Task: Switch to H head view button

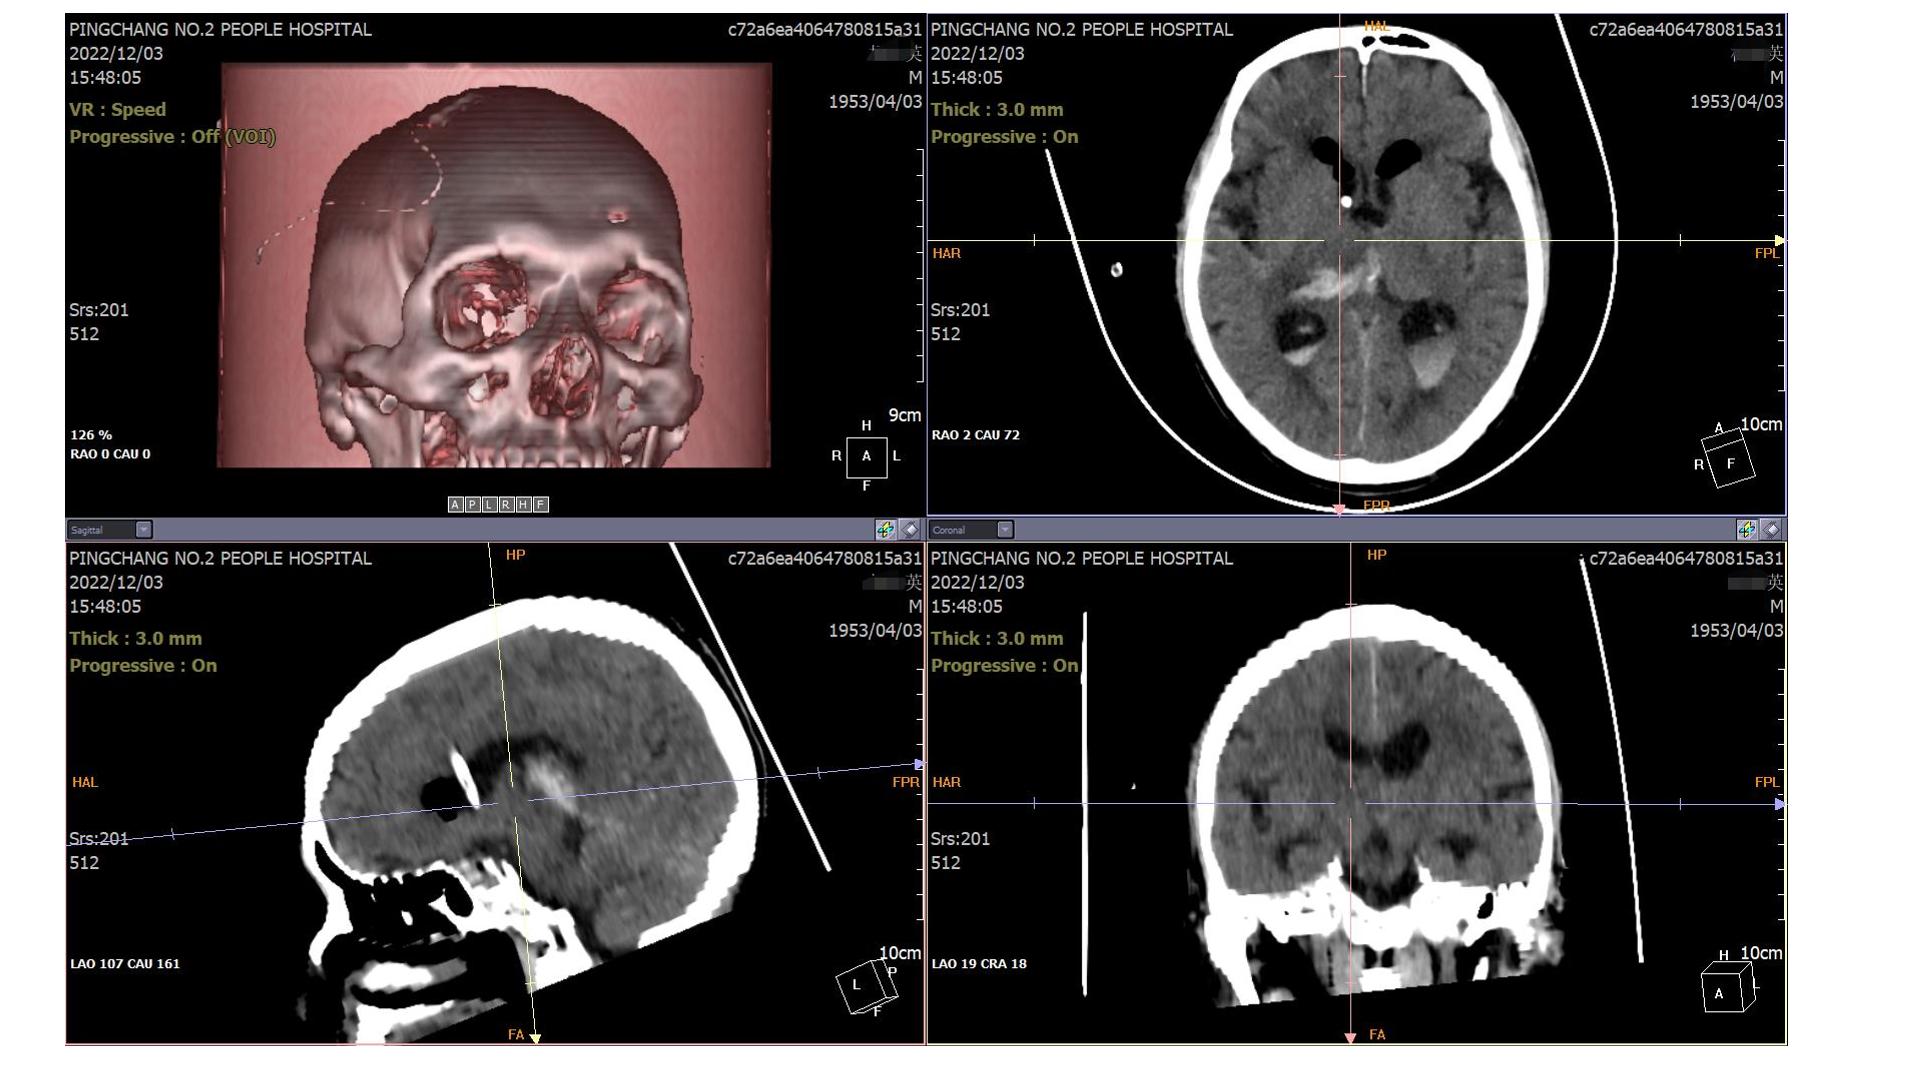Action: [x=523, y=505]
